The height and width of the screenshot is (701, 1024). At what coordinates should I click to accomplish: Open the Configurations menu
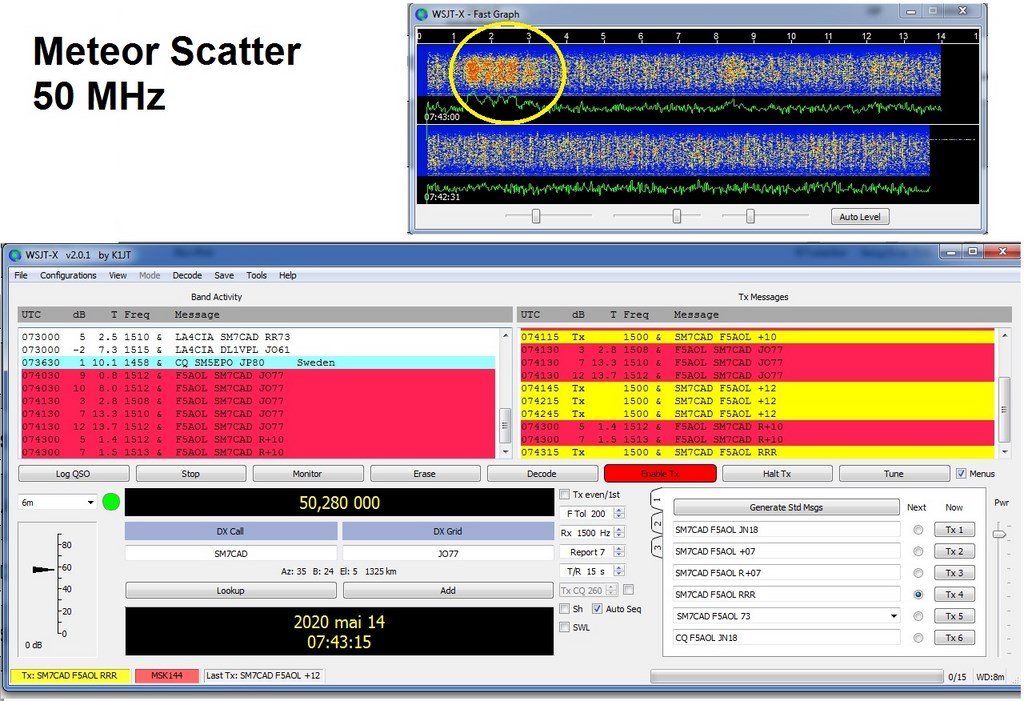point(68,275)
